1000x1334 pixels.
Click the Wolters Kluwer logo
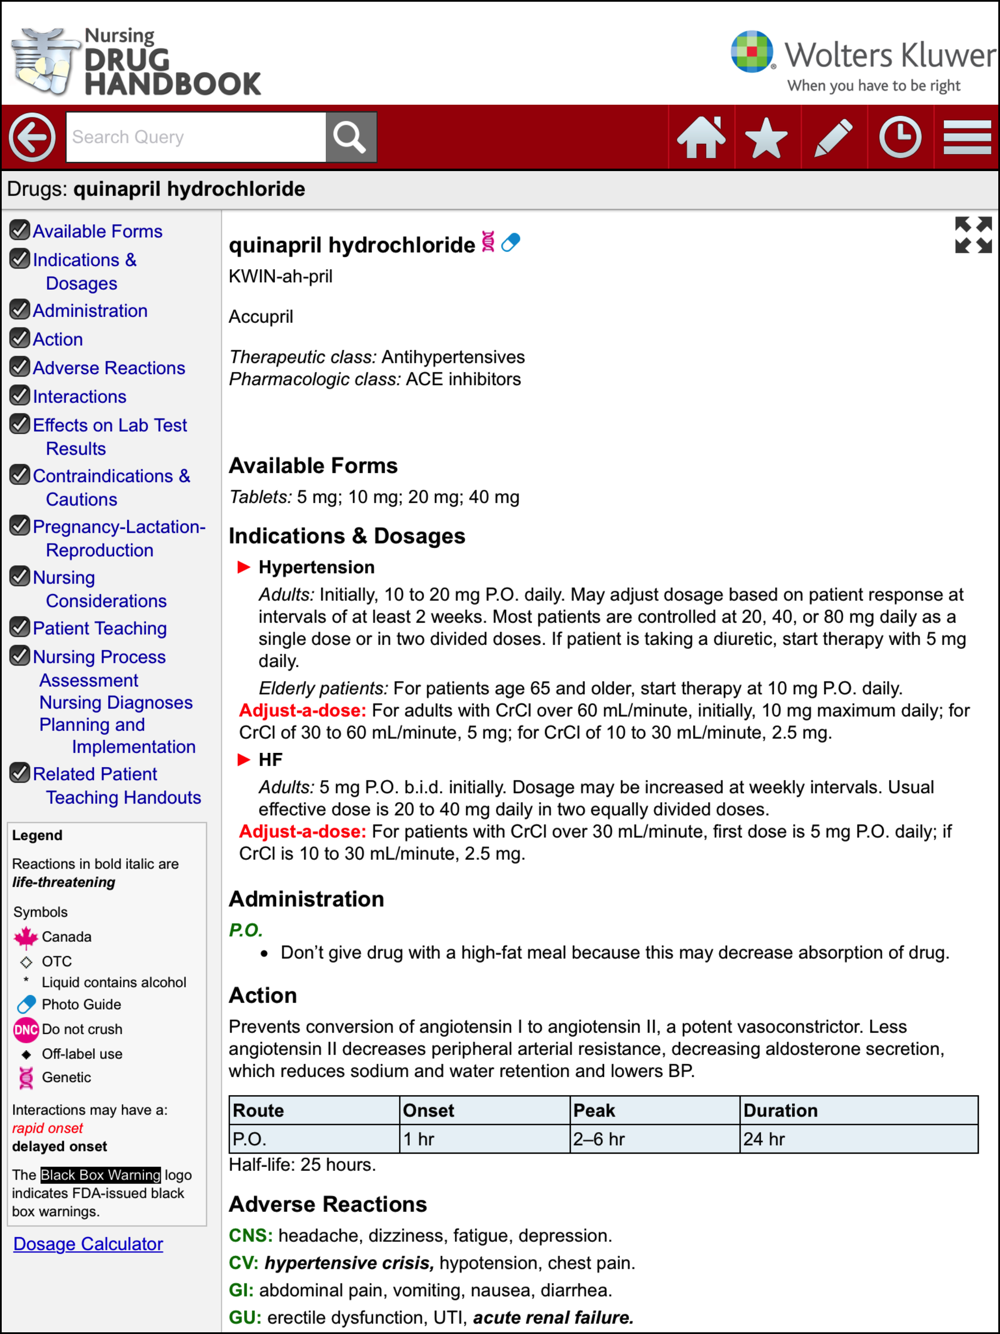click(x=863, y=60)
